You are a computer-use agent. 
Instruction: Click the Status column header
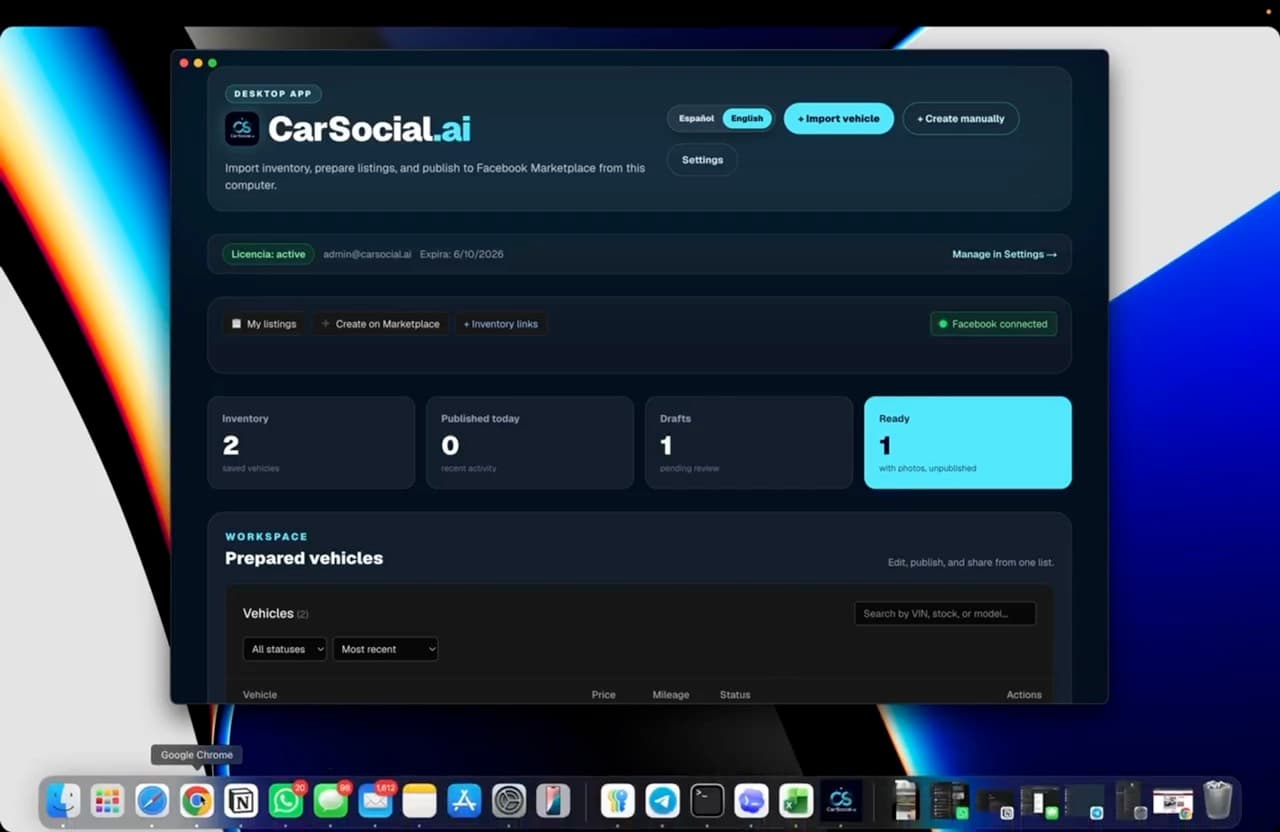pos(735,694)
